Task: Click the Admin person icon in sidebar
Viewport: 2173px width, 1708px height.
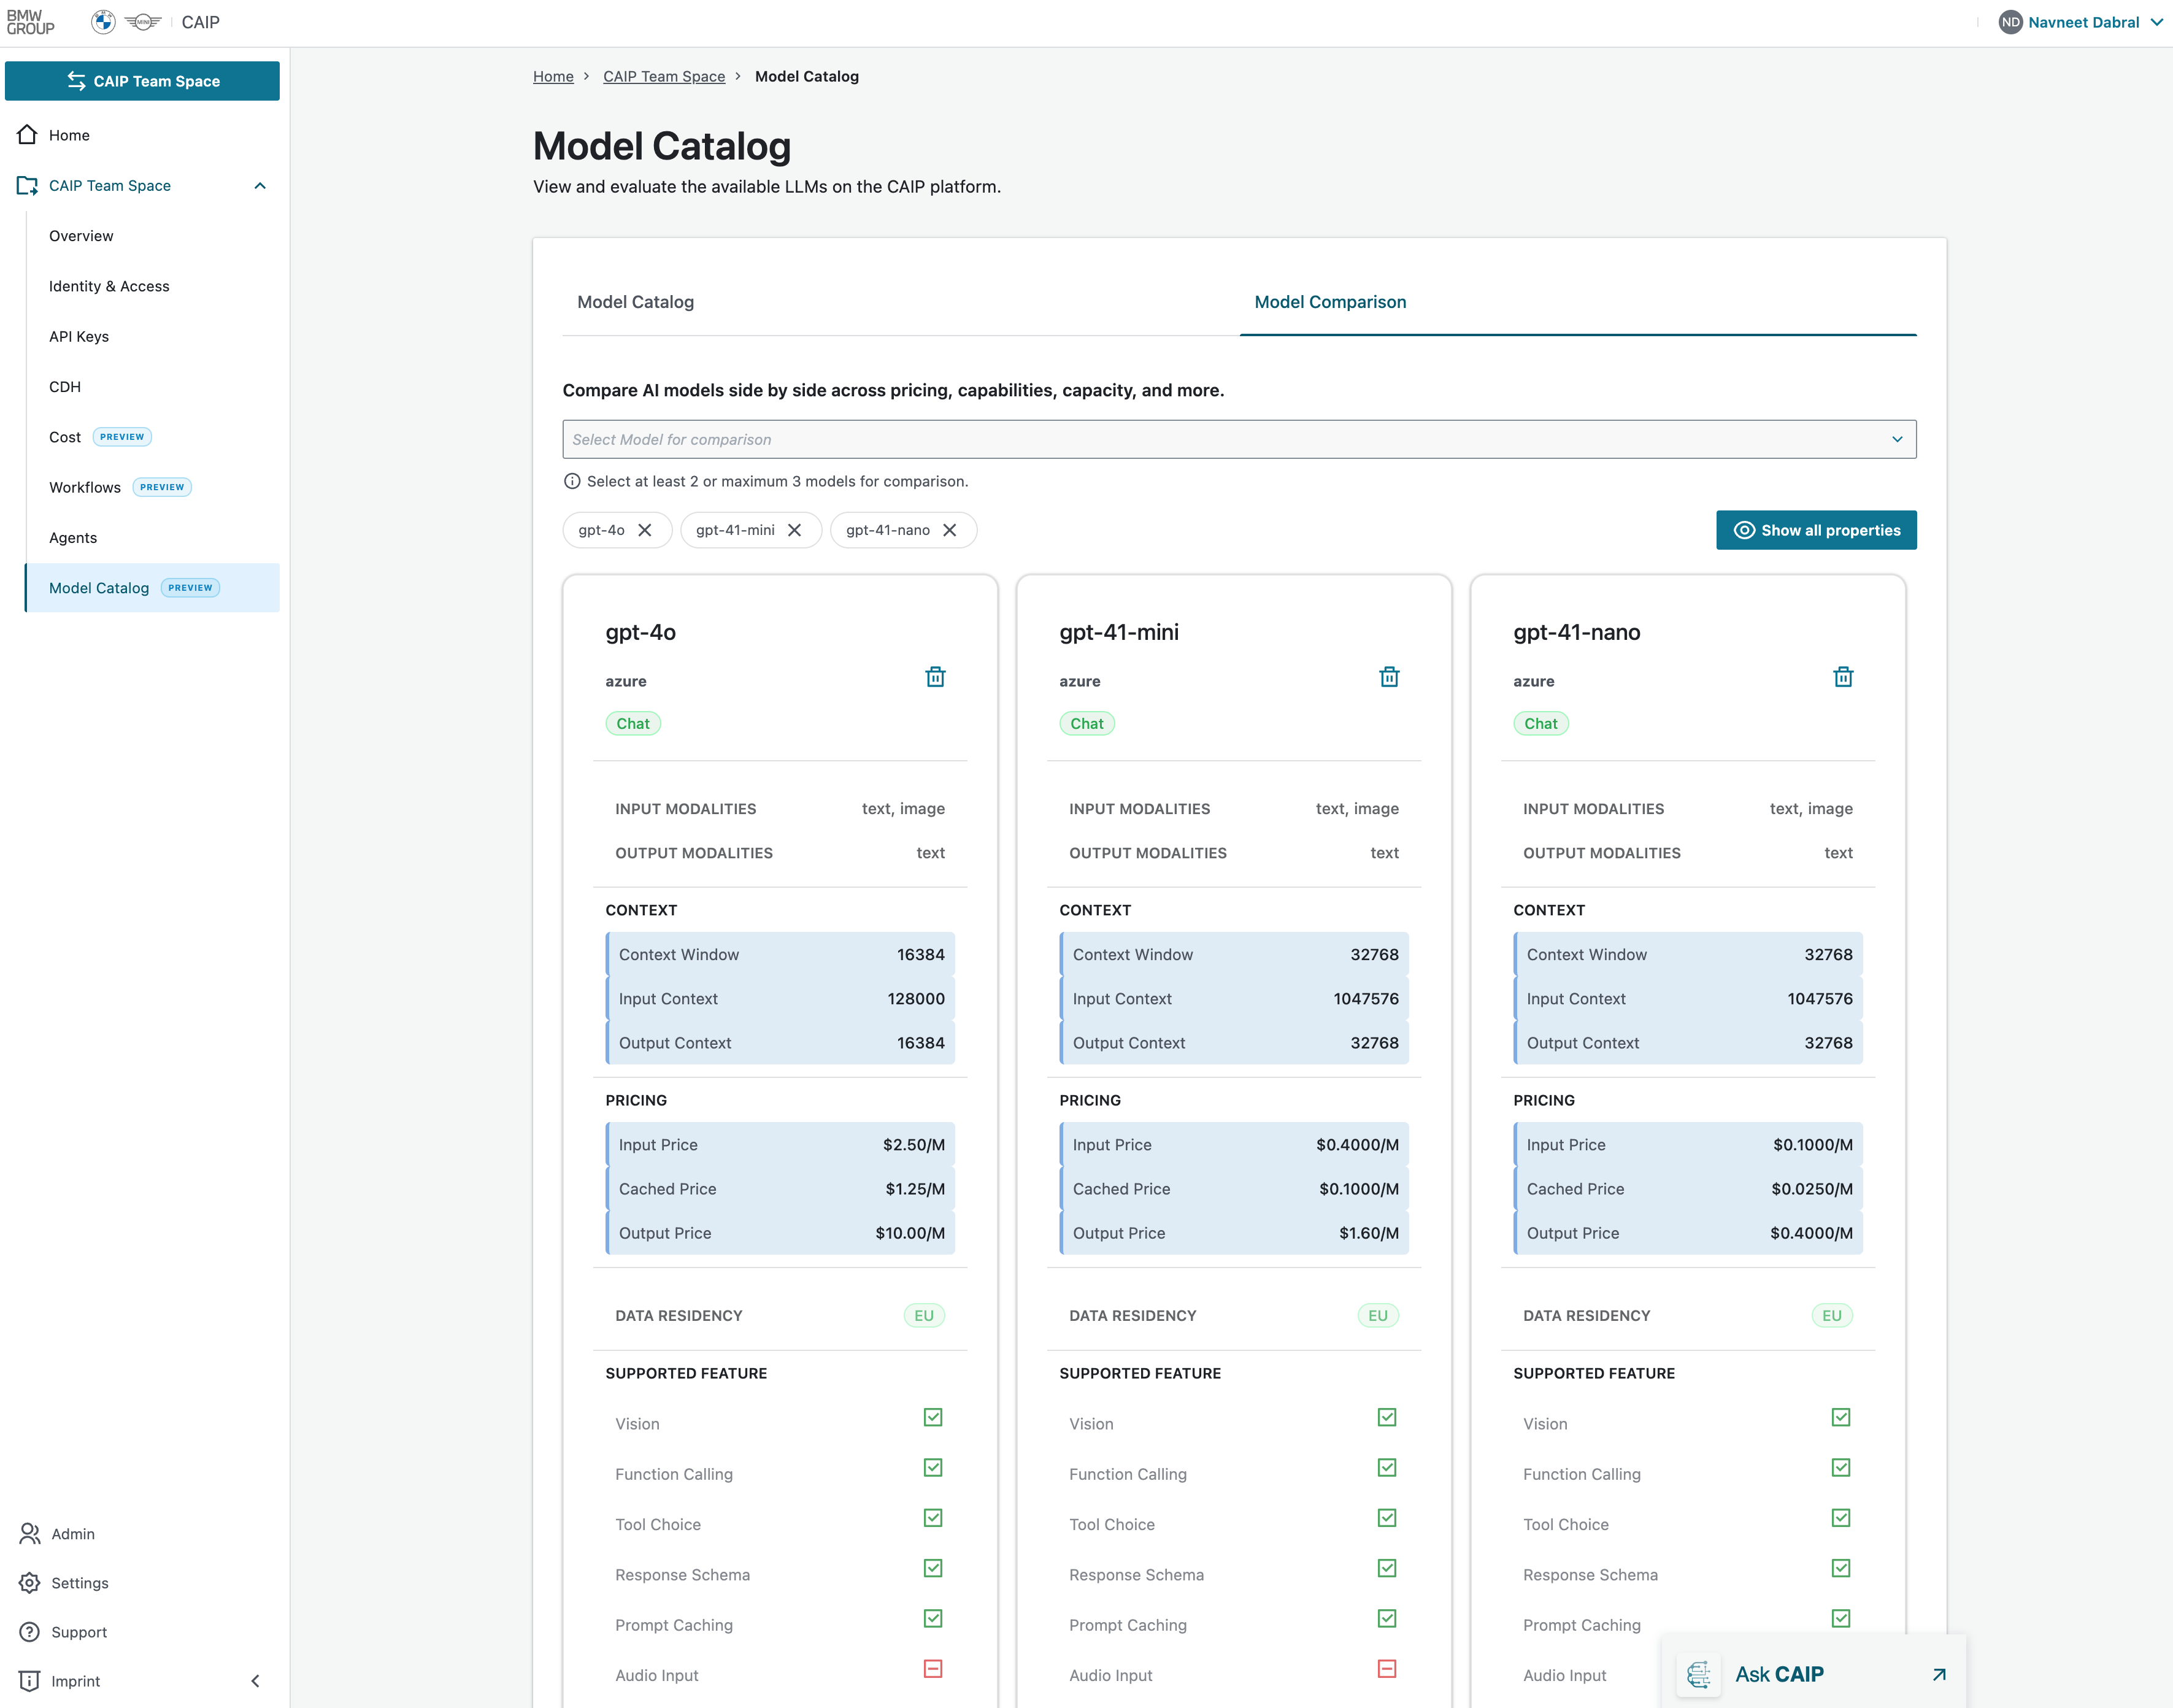Action: click(x=30, y=1533)
